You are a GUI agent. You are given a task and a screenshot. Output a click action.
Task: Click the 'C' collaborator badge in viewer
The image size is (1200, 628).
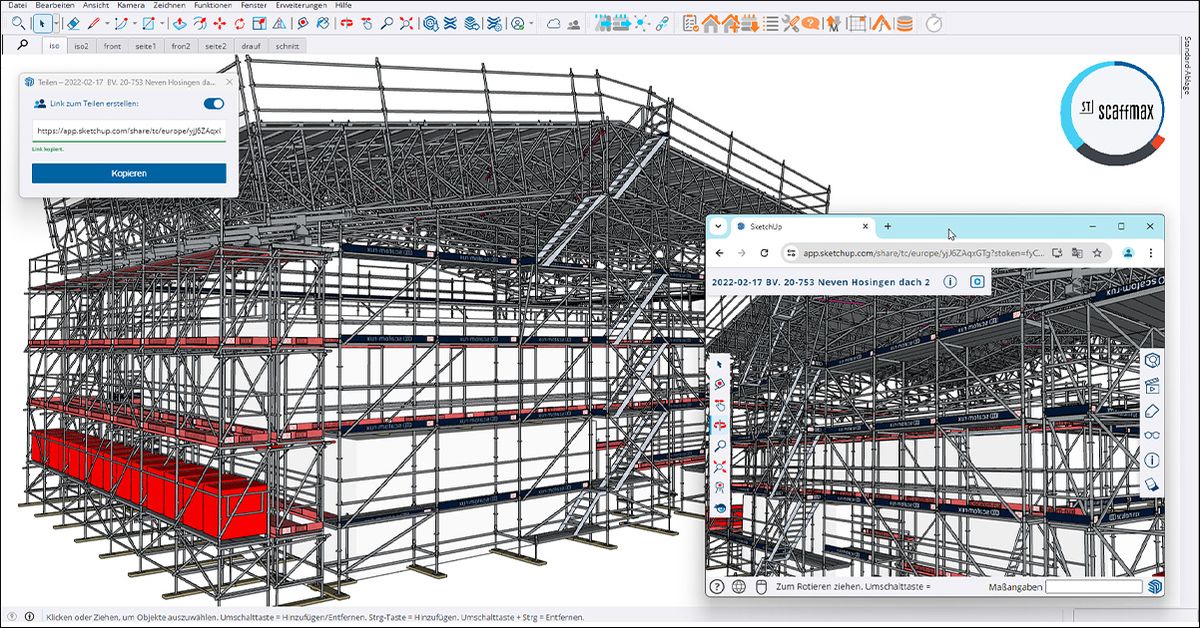[x=977, y=282]
